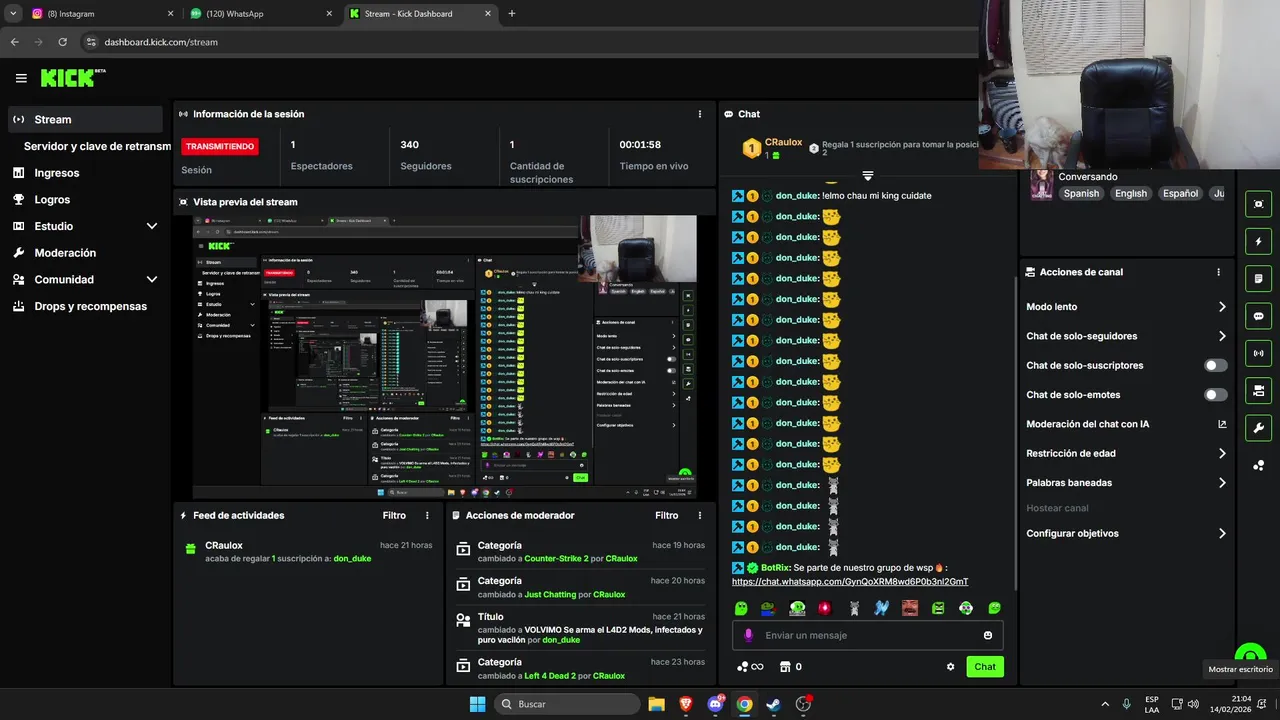Click the lightning bolt icon in right toolbar
This screenshot has height=720, width=1280.
coord(1258,241)
